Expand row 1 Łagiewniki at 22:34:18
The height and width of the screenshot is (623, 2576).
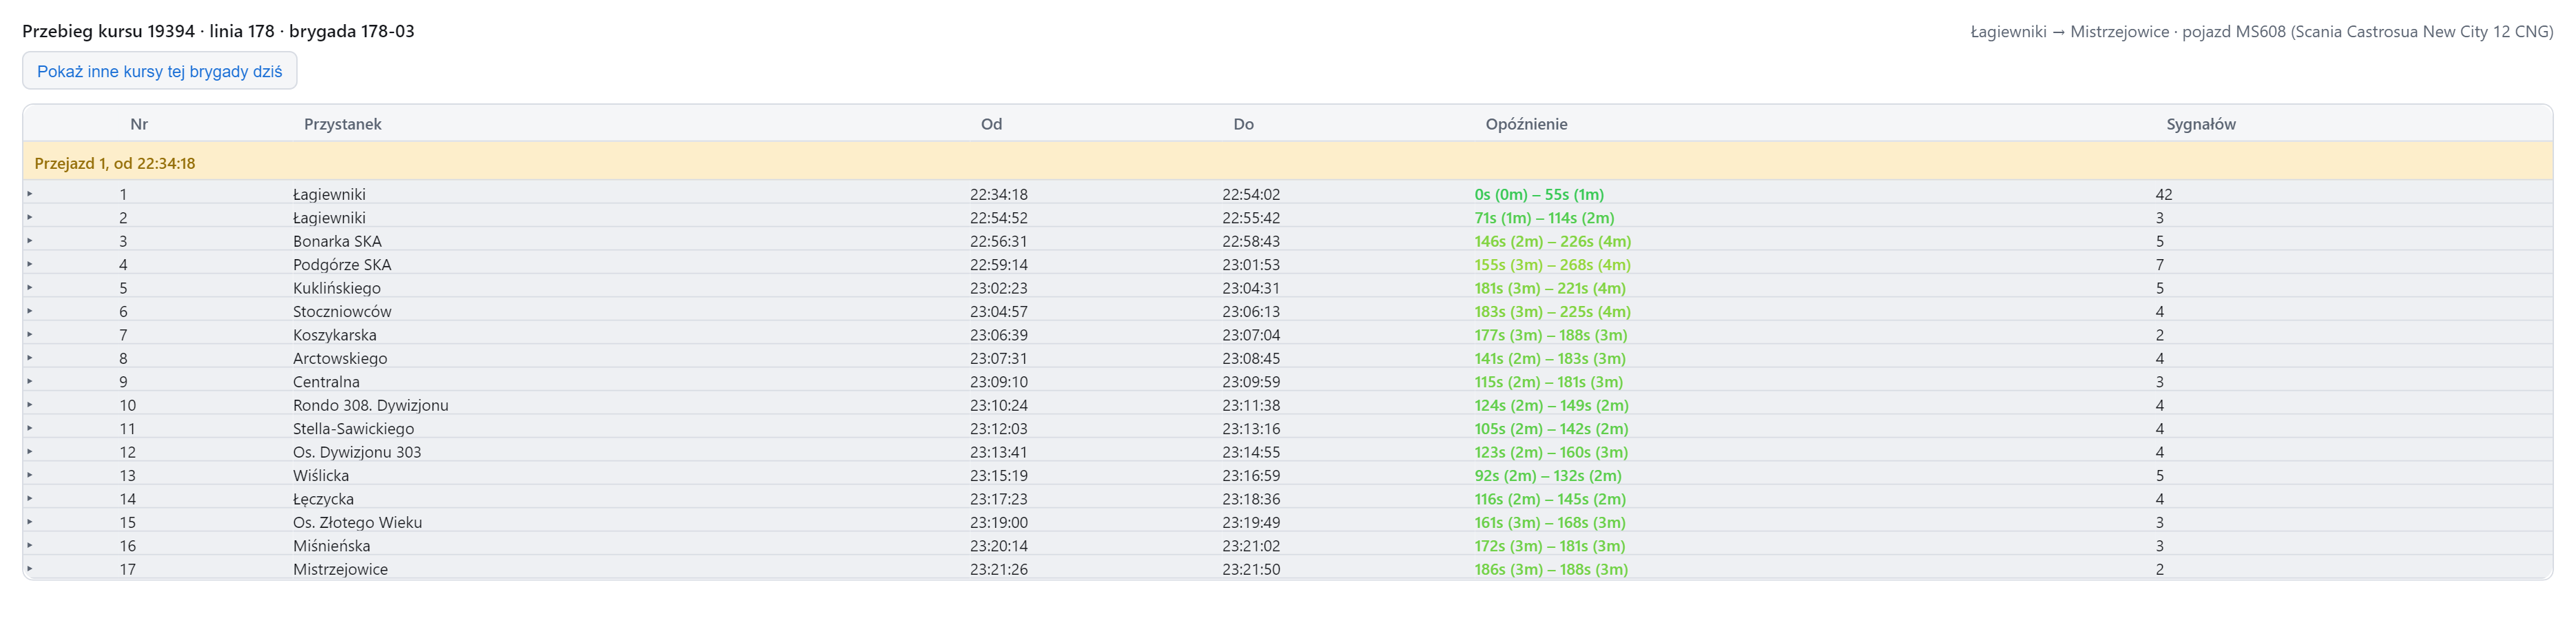30,194
